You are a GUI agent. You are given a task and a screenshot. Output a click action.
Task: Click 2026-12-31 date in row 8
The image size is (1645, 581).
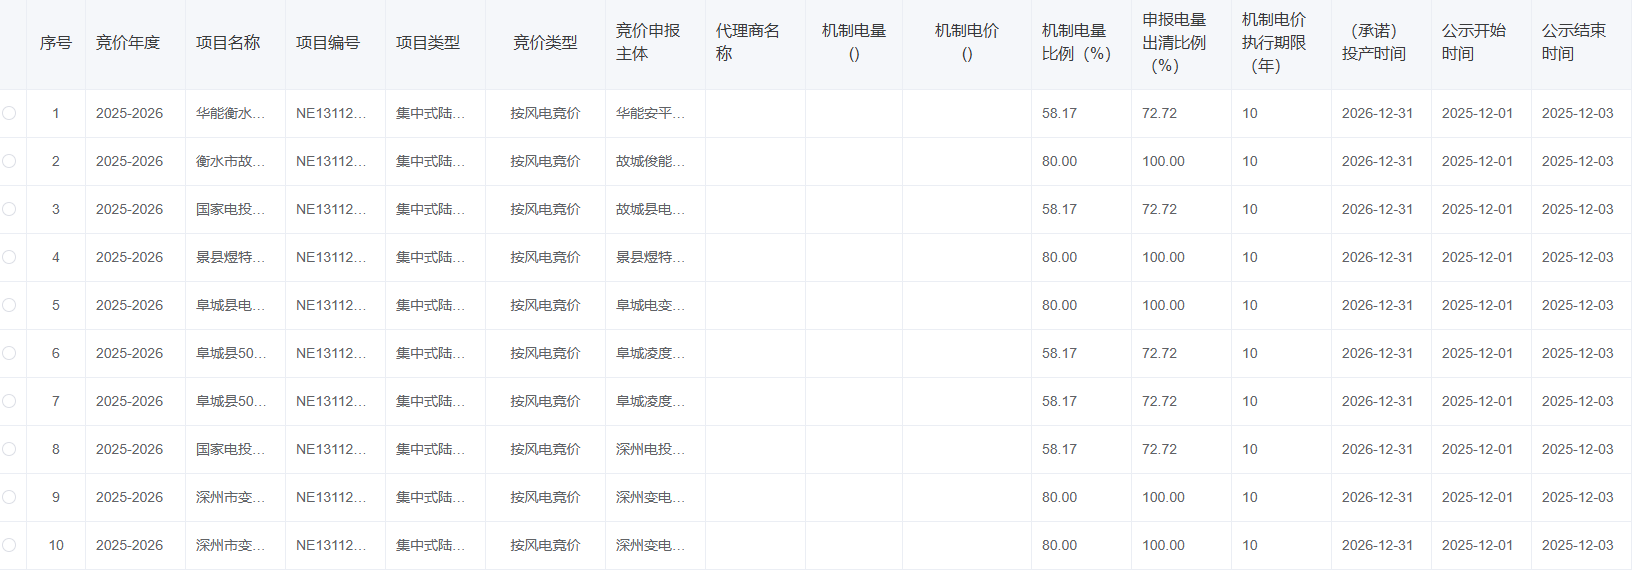1377,449
